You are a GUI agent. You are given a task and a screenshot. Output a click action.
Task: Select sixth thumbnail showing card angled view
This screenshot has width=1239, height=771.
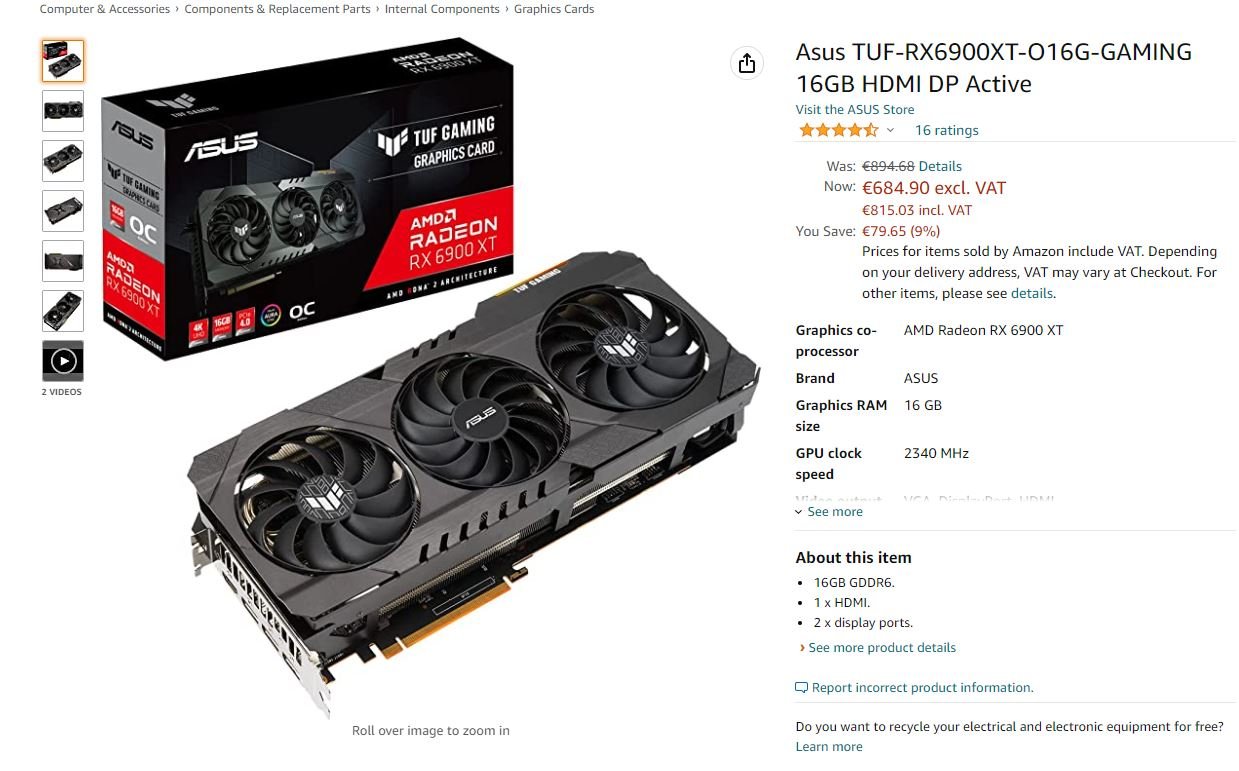coord(63,311)
